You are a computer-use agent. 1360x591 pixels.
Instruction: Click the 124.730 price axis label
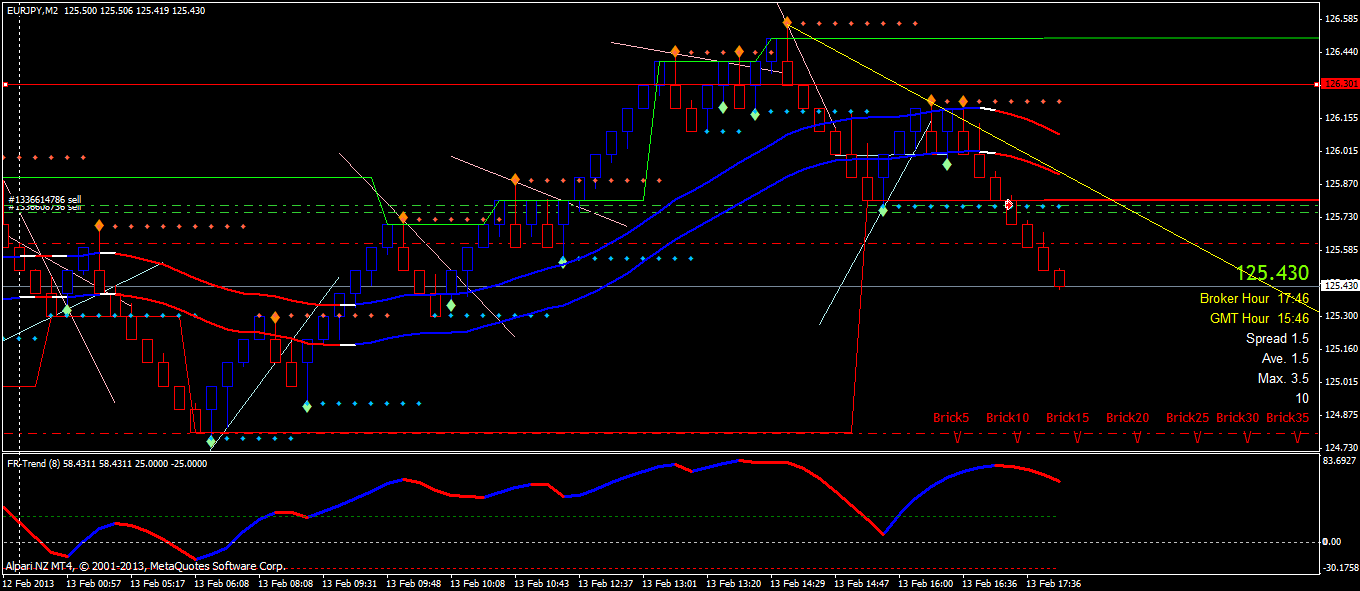pos(1341,447)
